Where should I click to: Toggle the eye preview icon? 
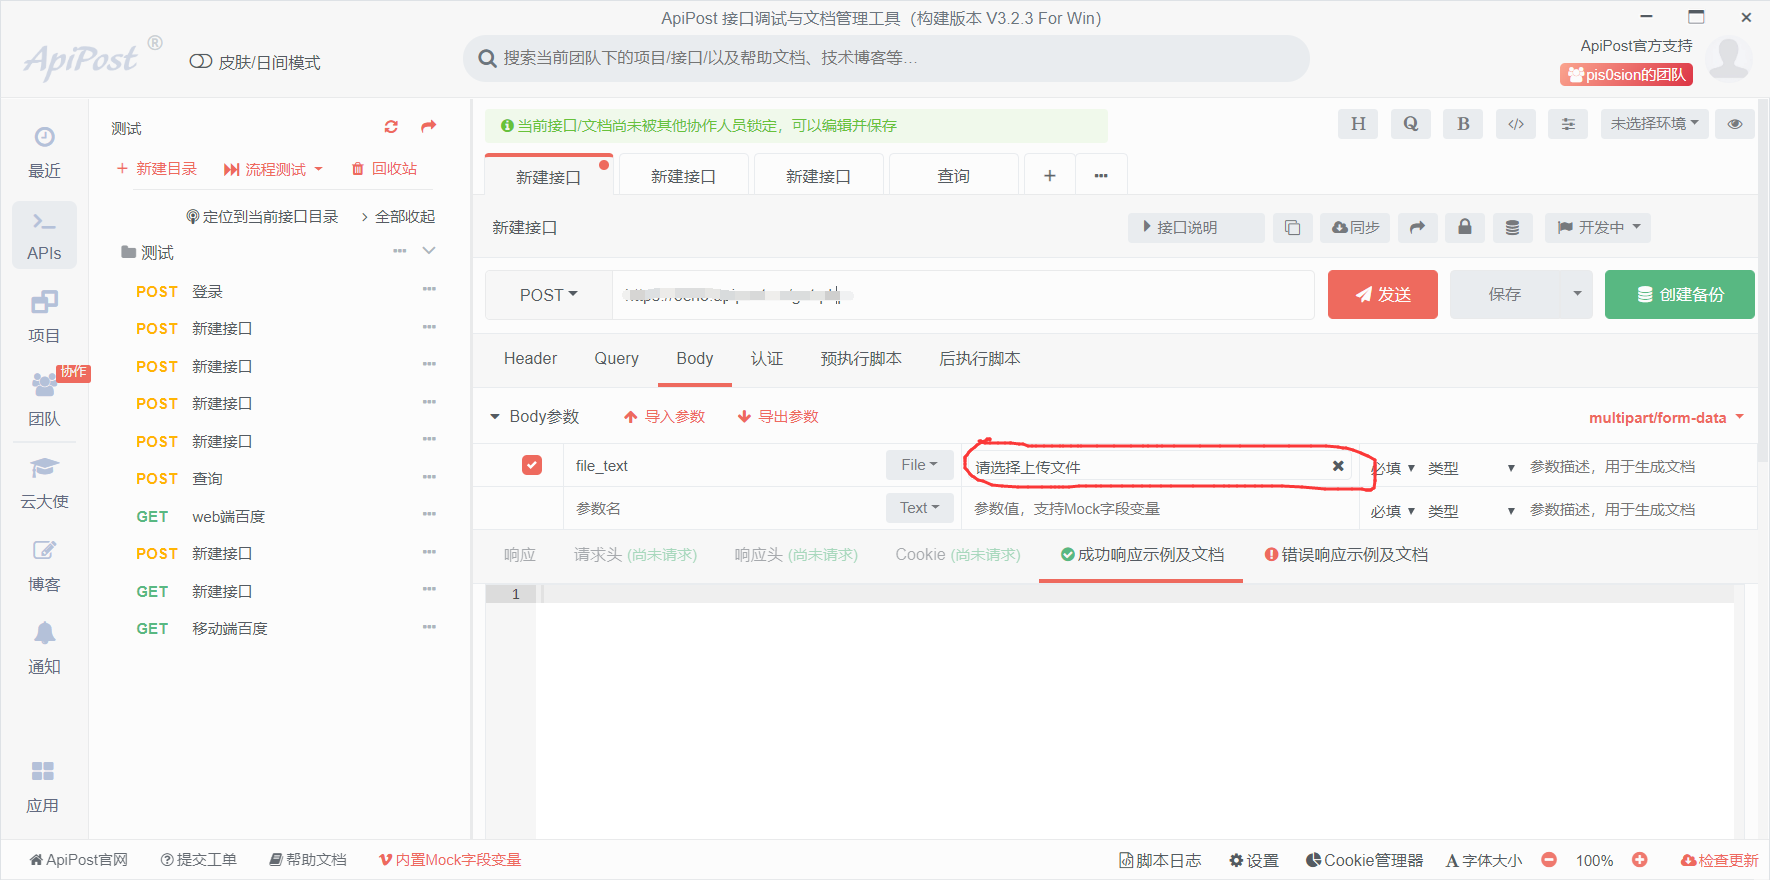click(x=1735, y=124)
